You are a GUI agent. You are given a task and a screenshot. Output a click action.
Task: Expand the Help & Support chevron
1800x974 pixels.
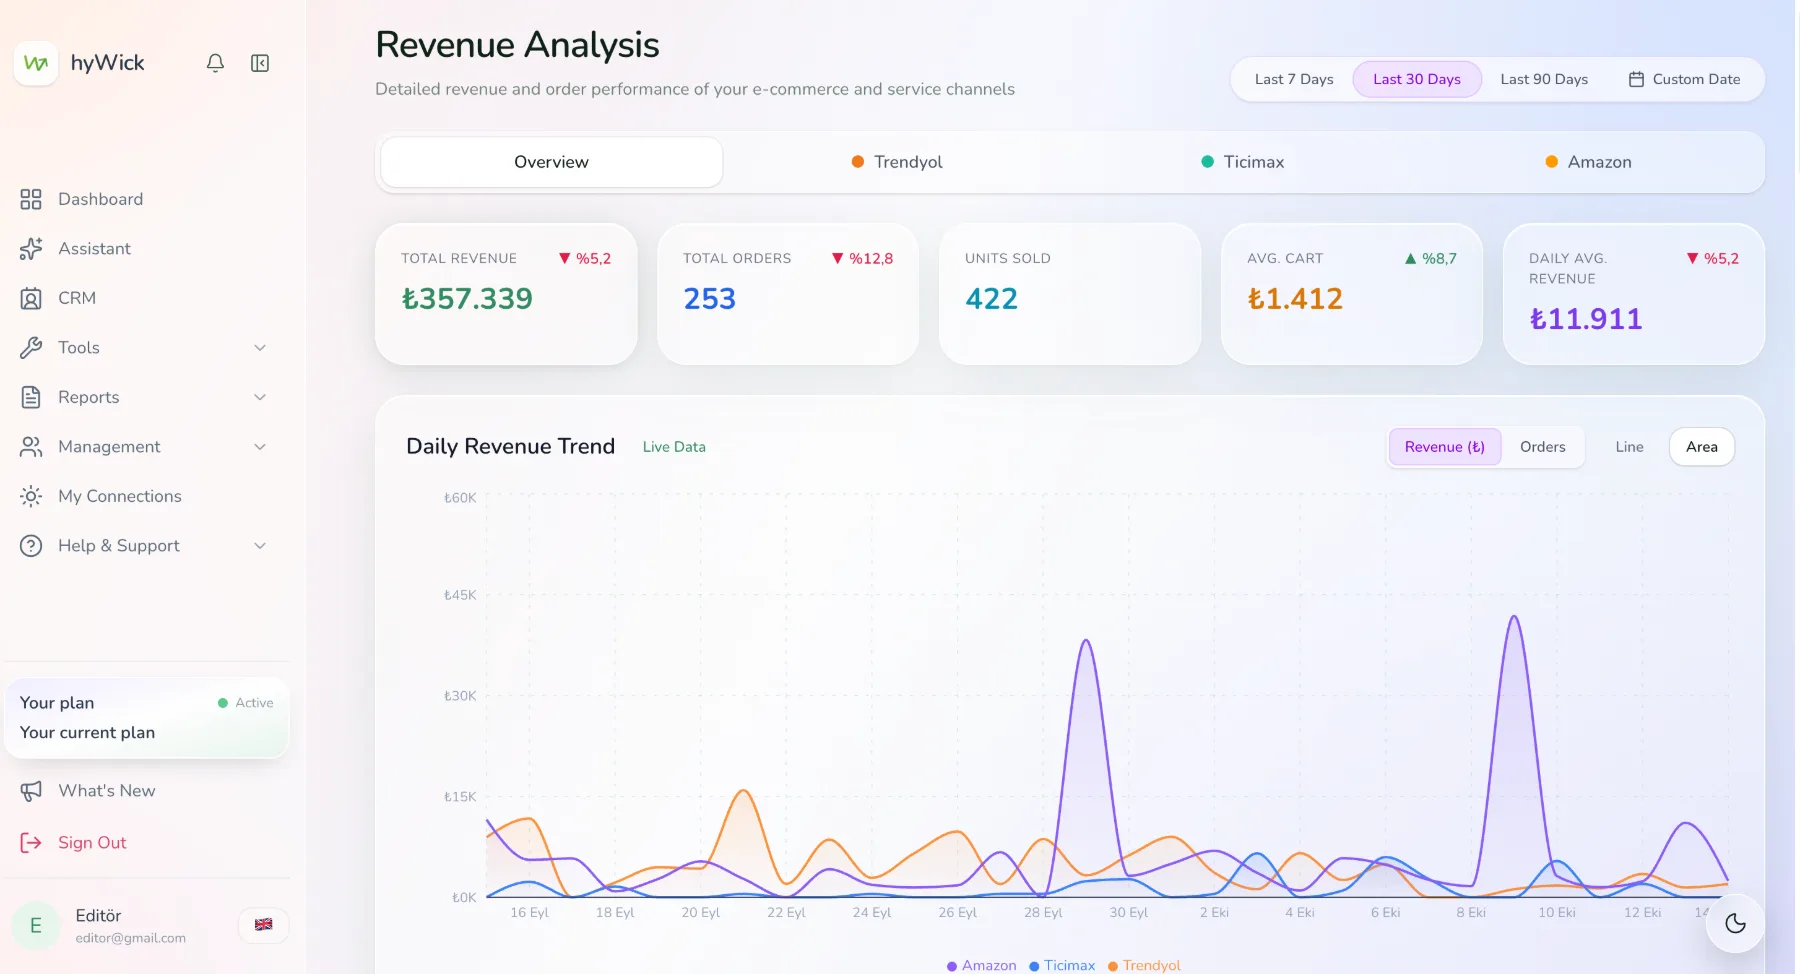(260, 546)
